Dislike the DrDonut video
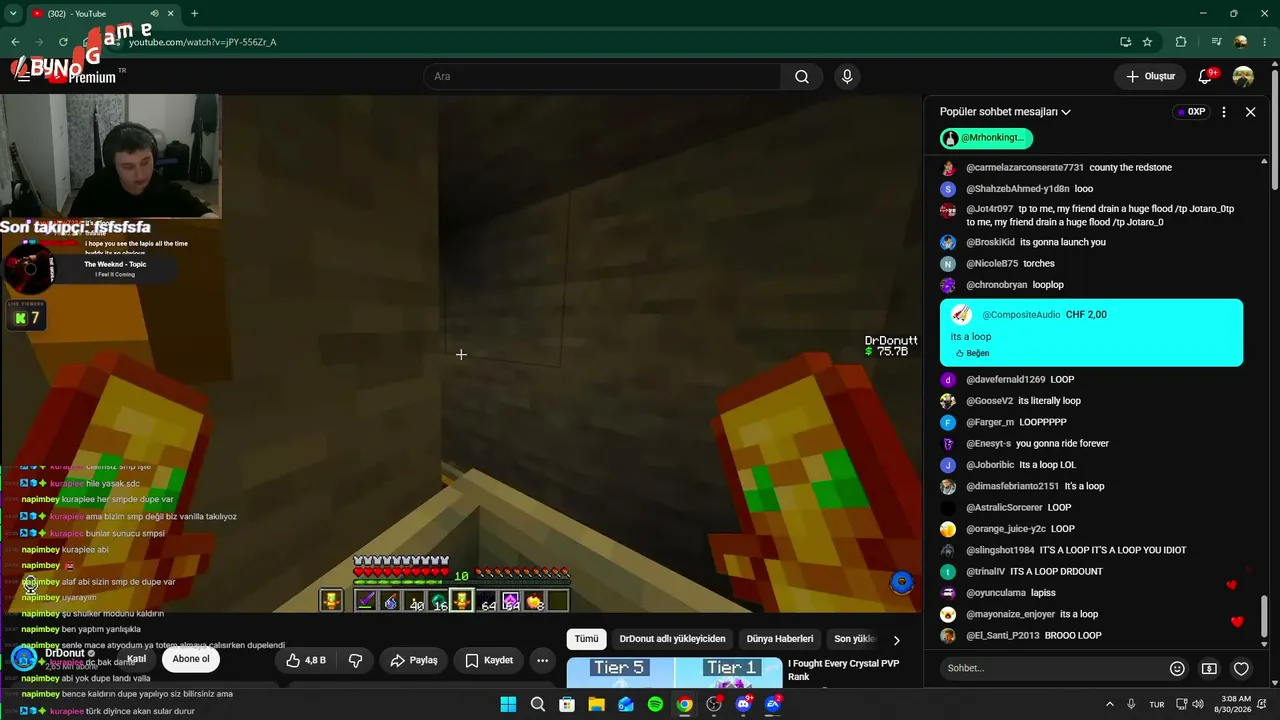Screen dimensions: 1280x720 coord(355,660)
